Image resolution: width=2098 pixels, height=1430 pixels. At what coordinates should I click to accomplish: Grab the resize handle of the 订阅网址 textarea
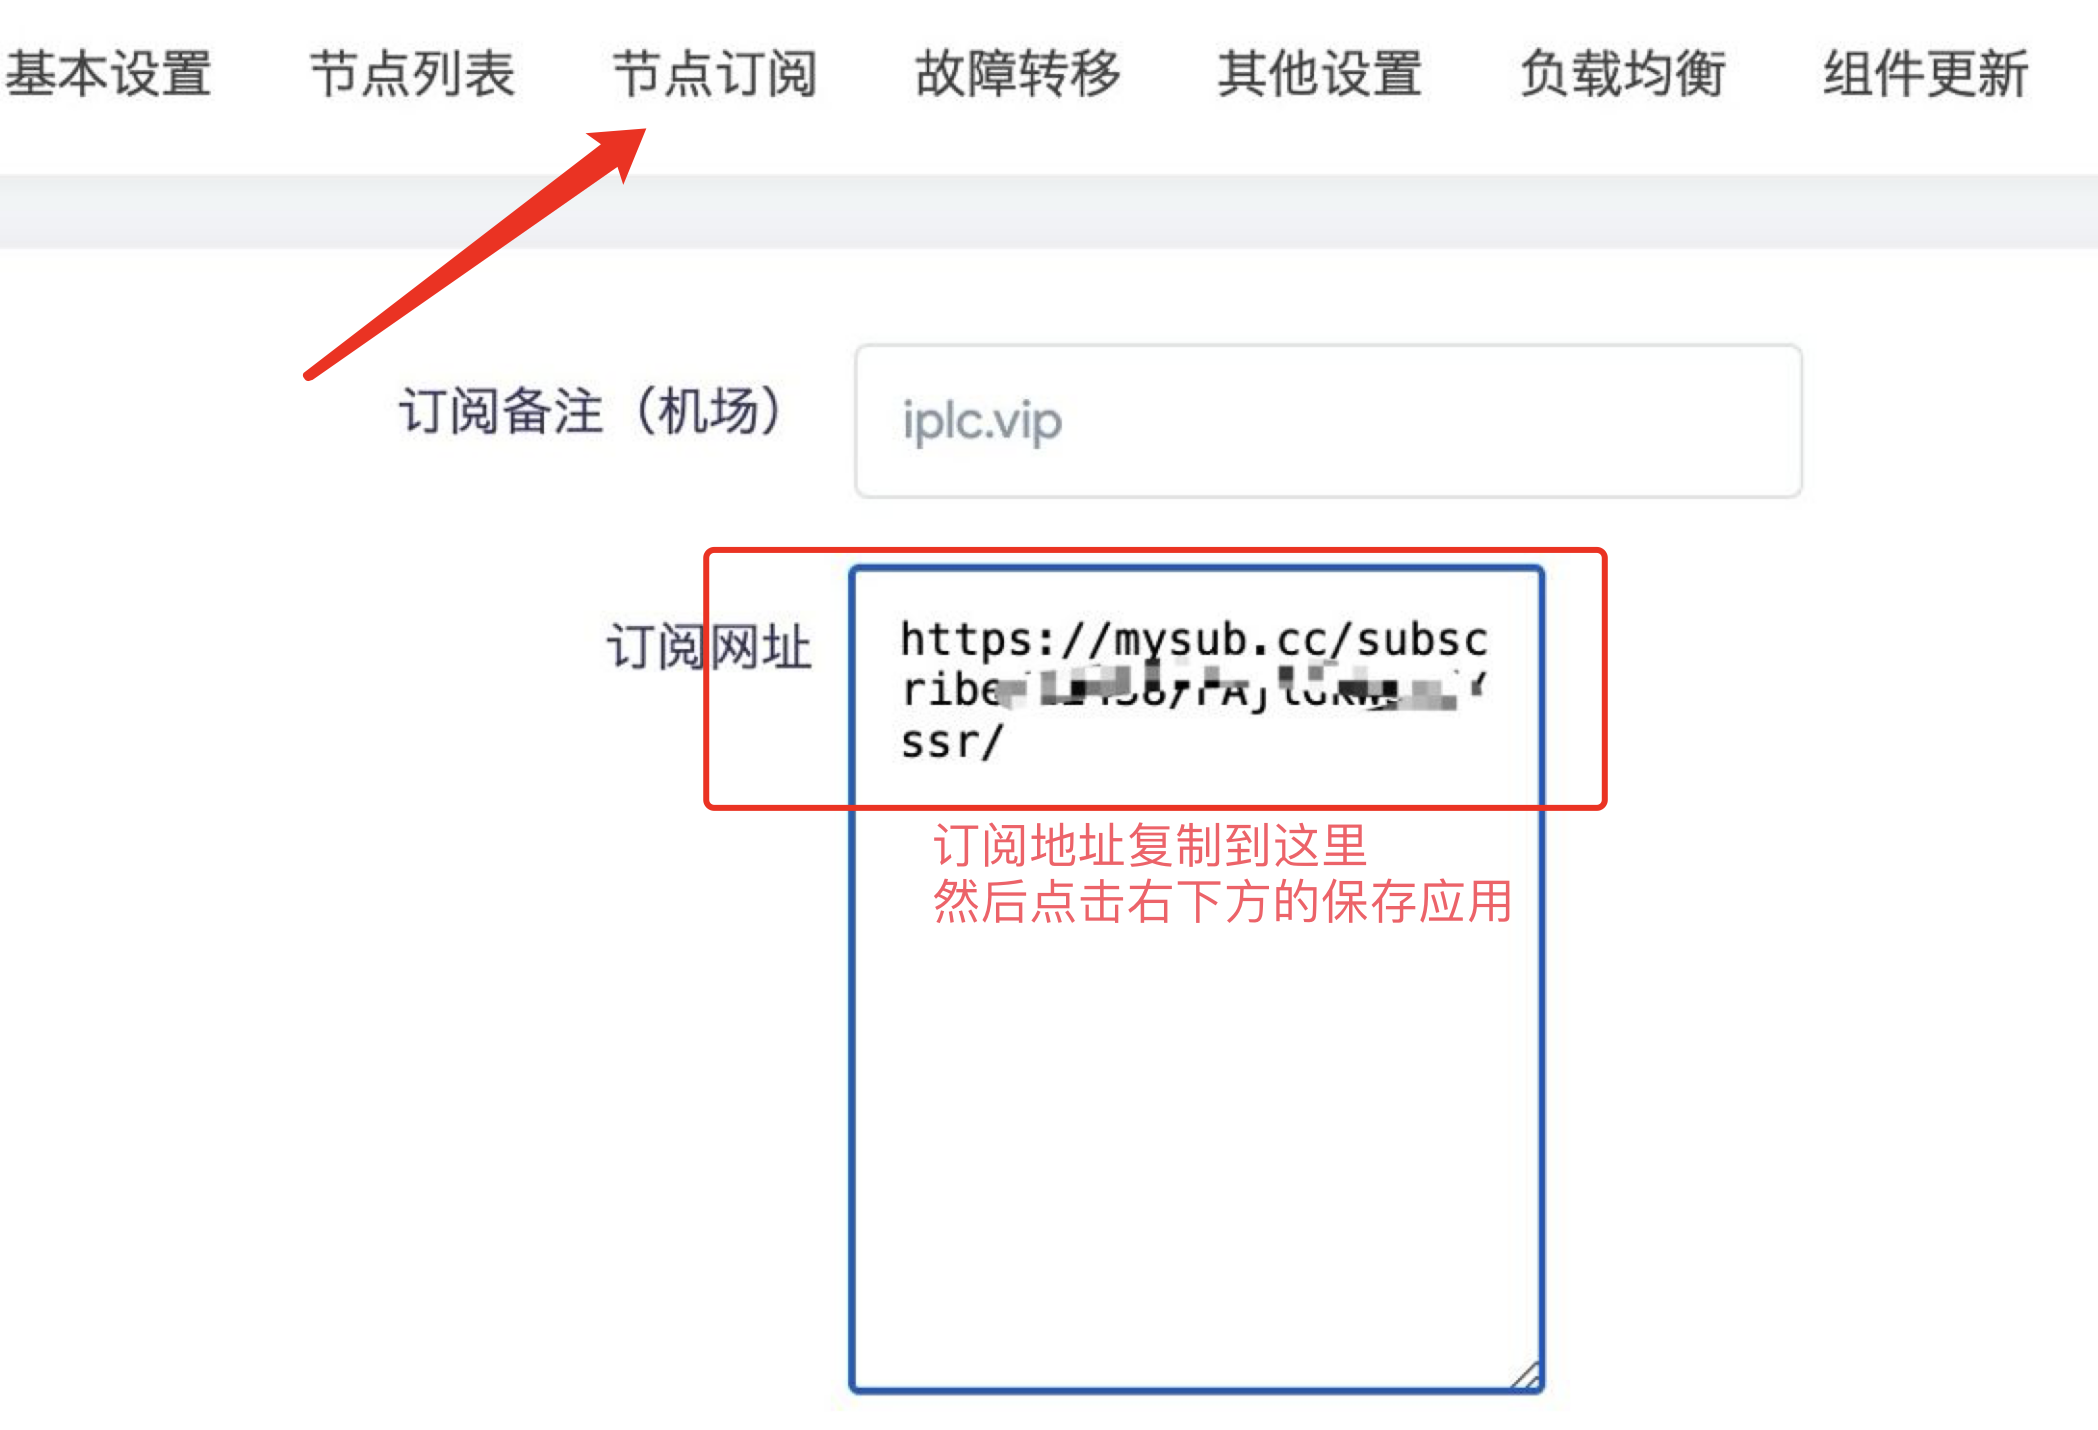[x=1526, y=1376]
